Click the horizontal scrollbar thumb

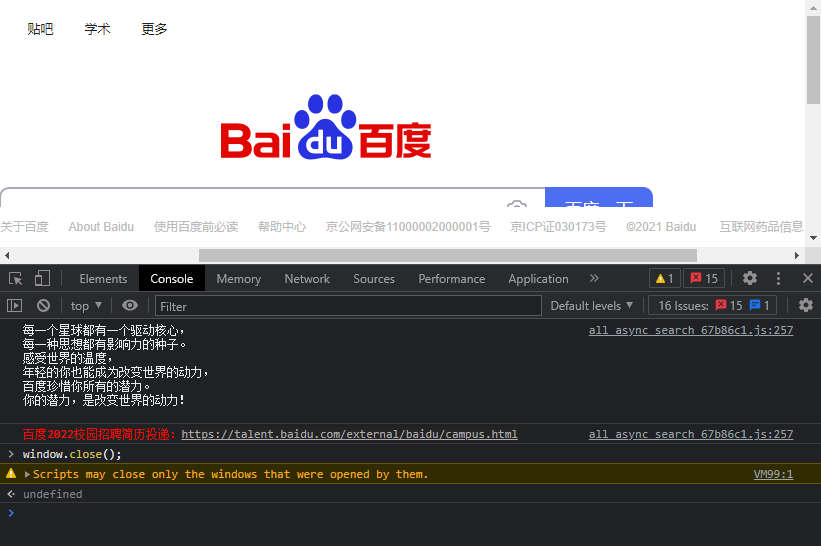coord(448,255)
